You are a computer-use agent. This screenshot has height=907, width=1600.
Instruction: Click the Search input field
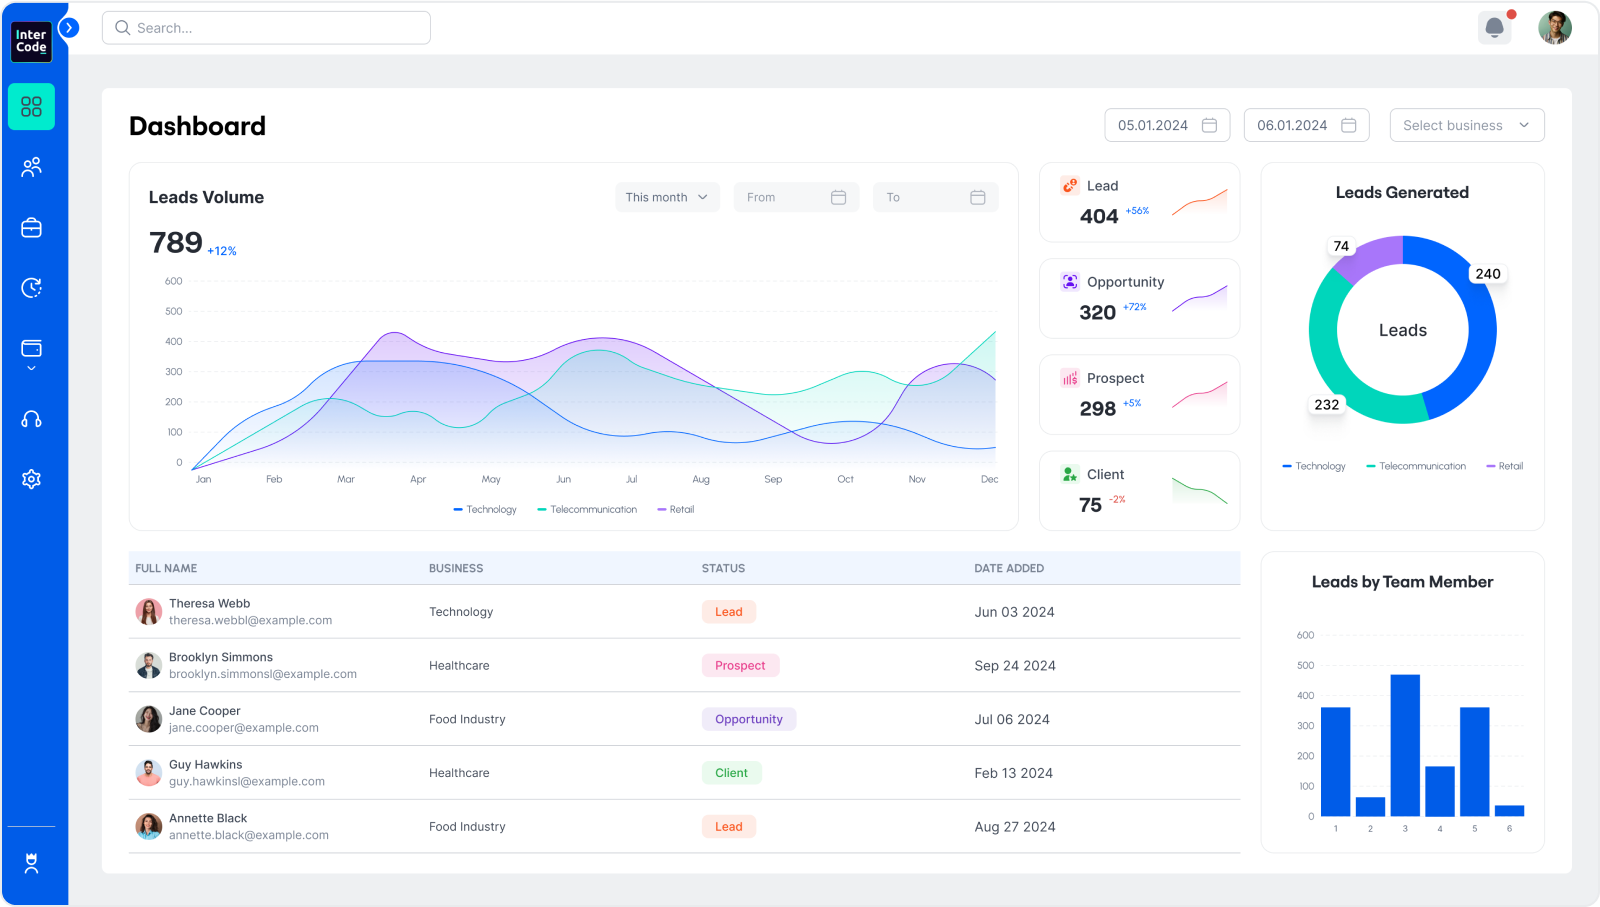coord(266,27)
